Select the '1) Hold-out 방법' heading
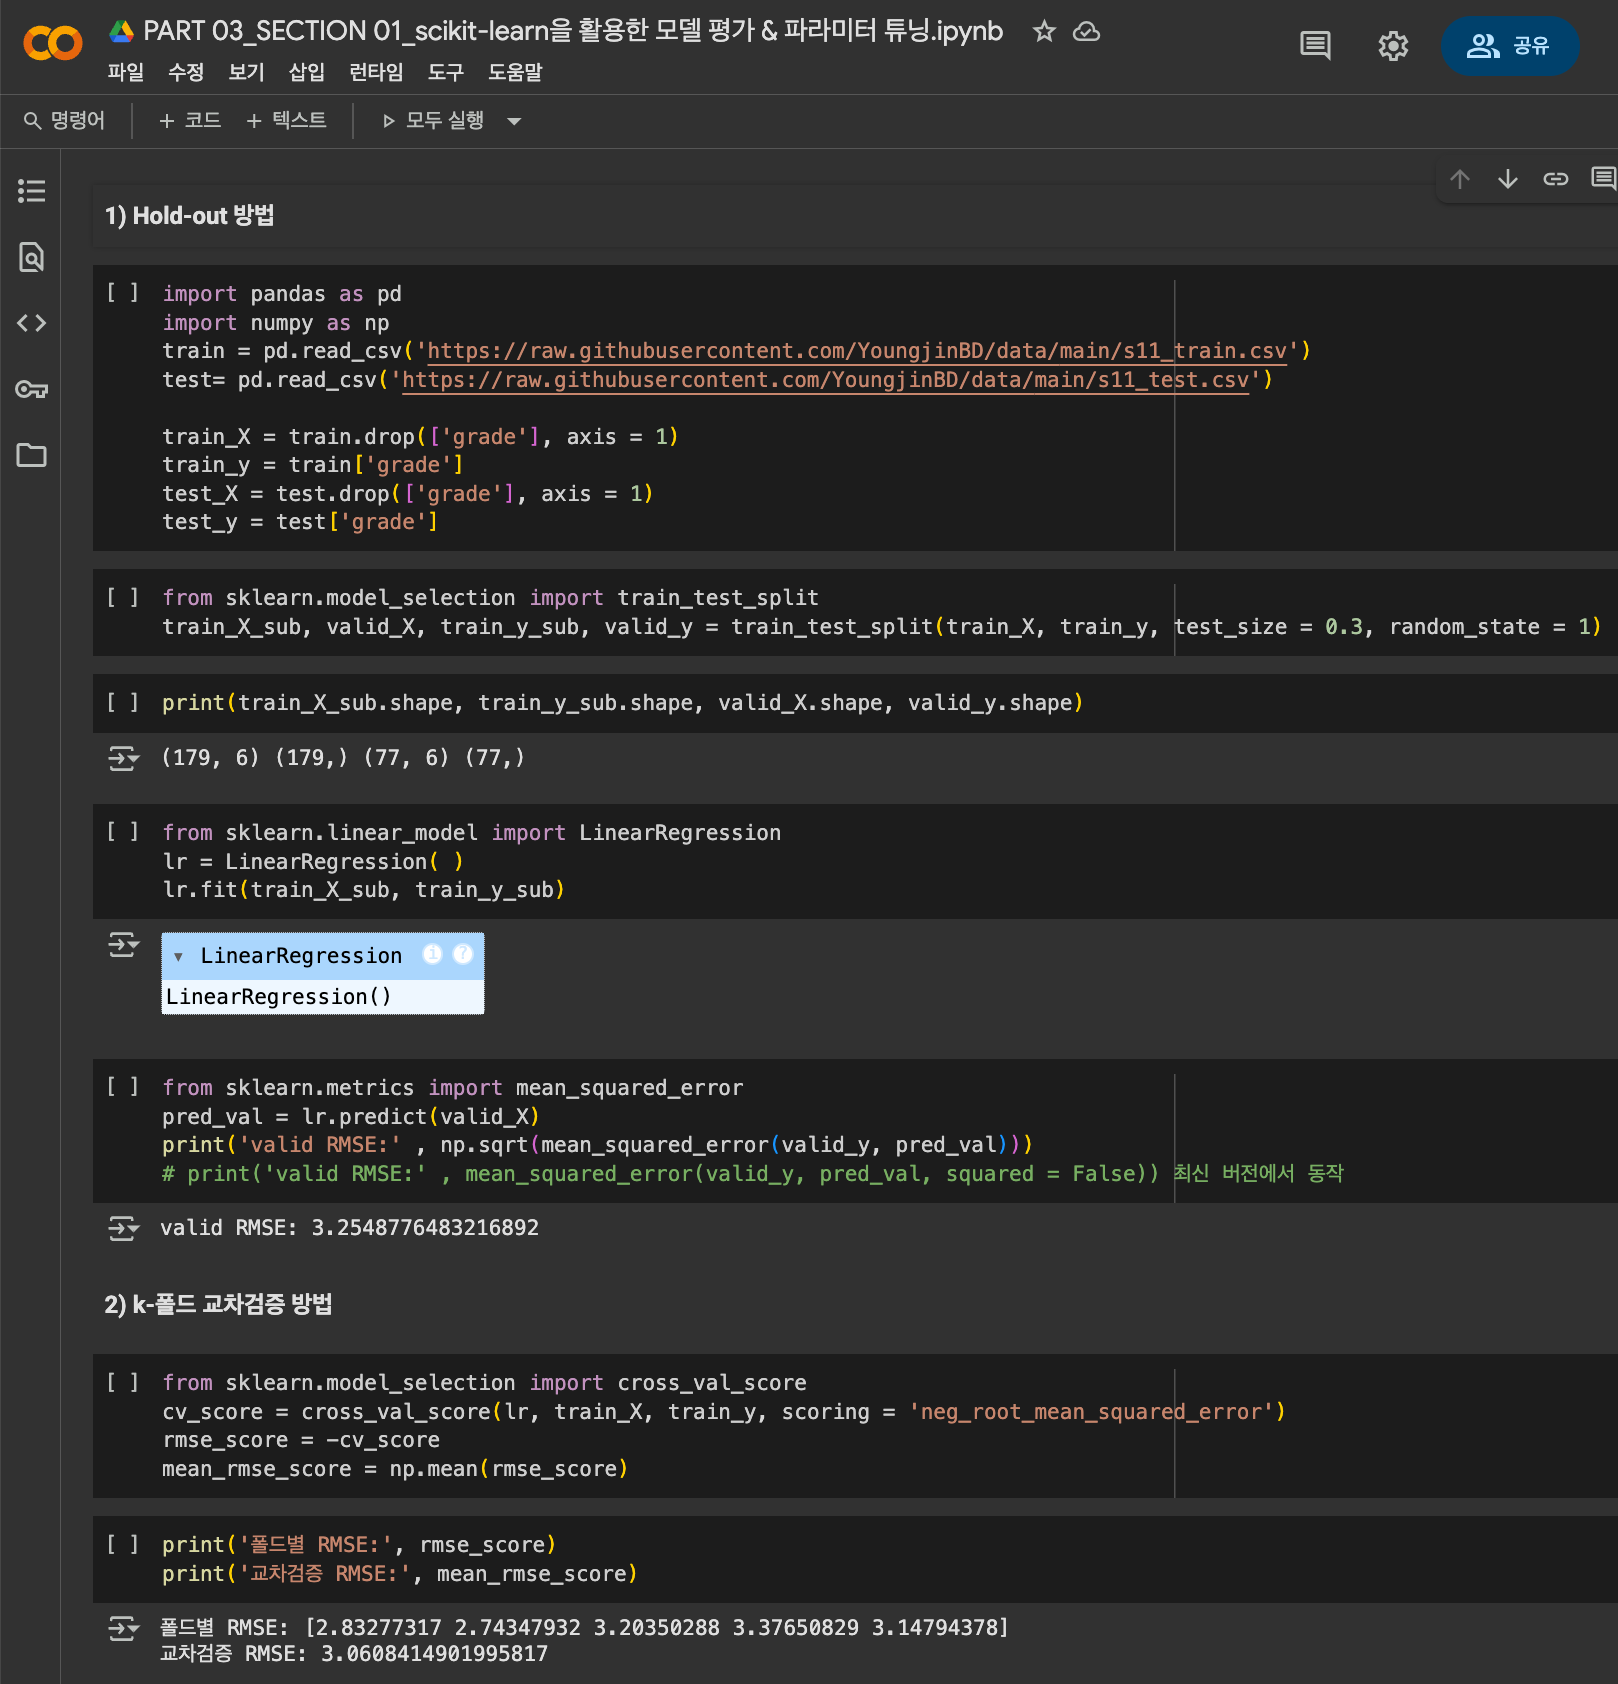 [x=189, y=216]
